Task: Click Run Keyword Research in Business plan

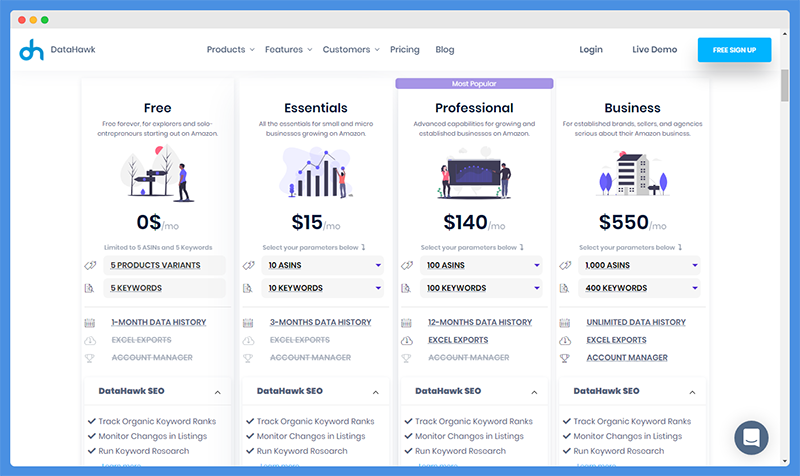Action: click(618, 451)
